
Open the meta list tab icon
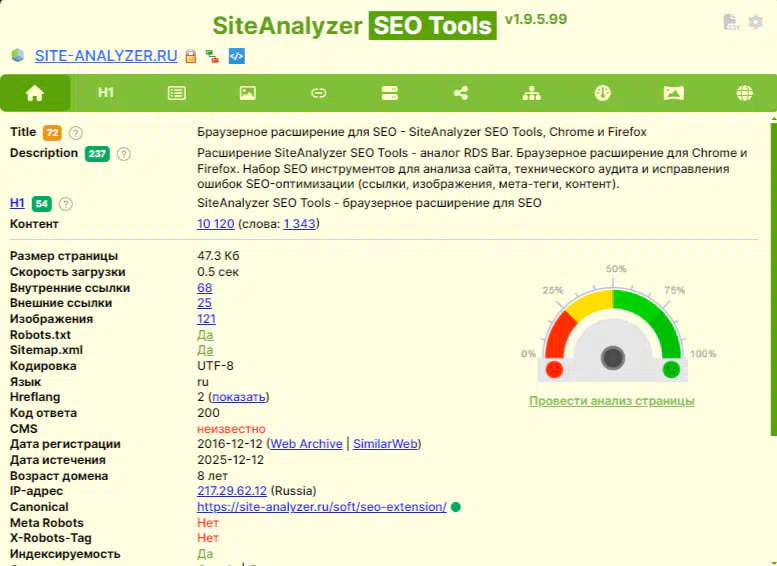(x=176, y=93)
